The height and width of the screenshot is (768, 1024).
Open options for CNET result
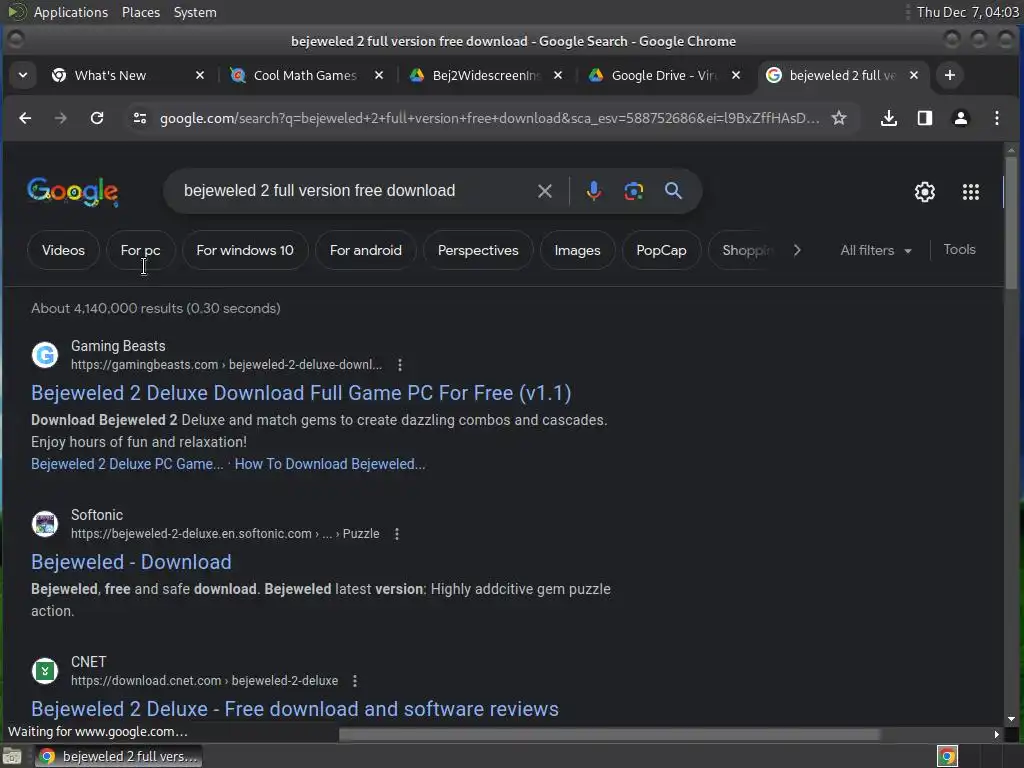(x=355, y=681)
